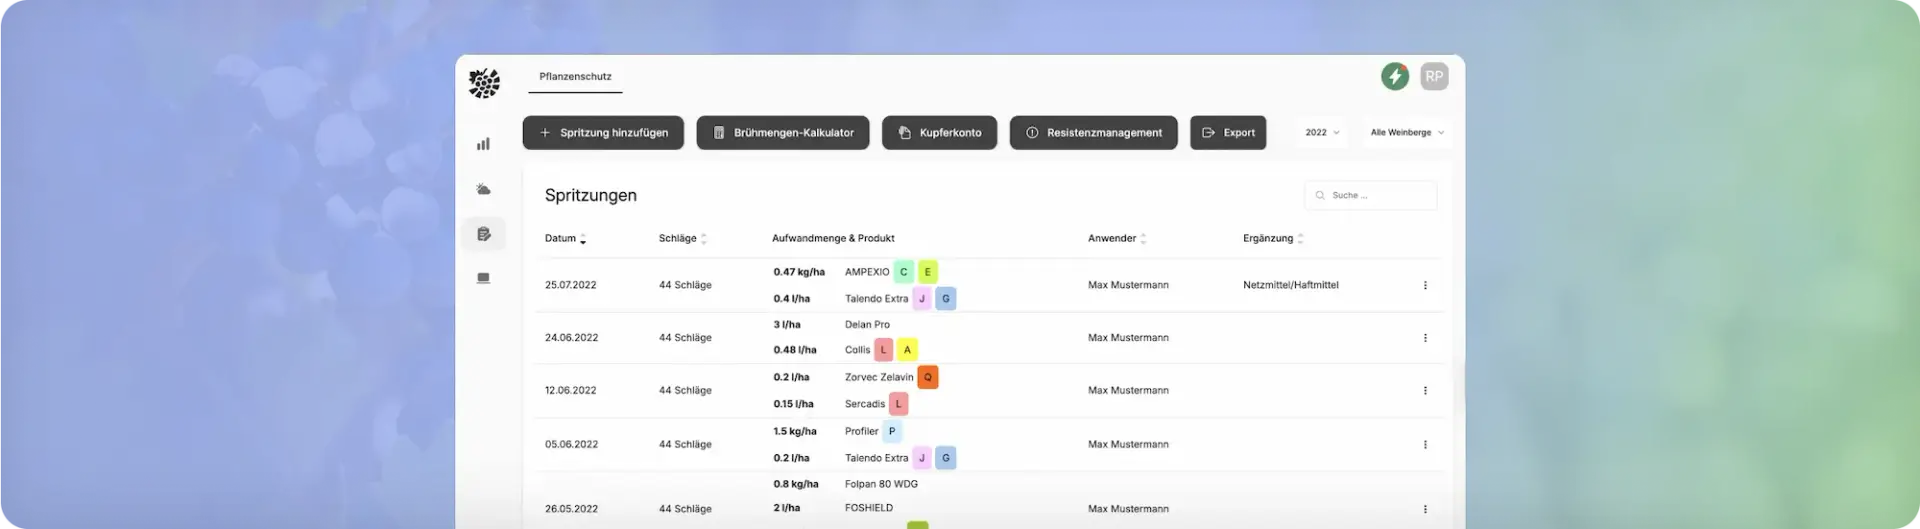Viewport: 1920px width, 529px height.
Task: Click the 12.06.2022 date cell
Action: click(x=571, y=391)
